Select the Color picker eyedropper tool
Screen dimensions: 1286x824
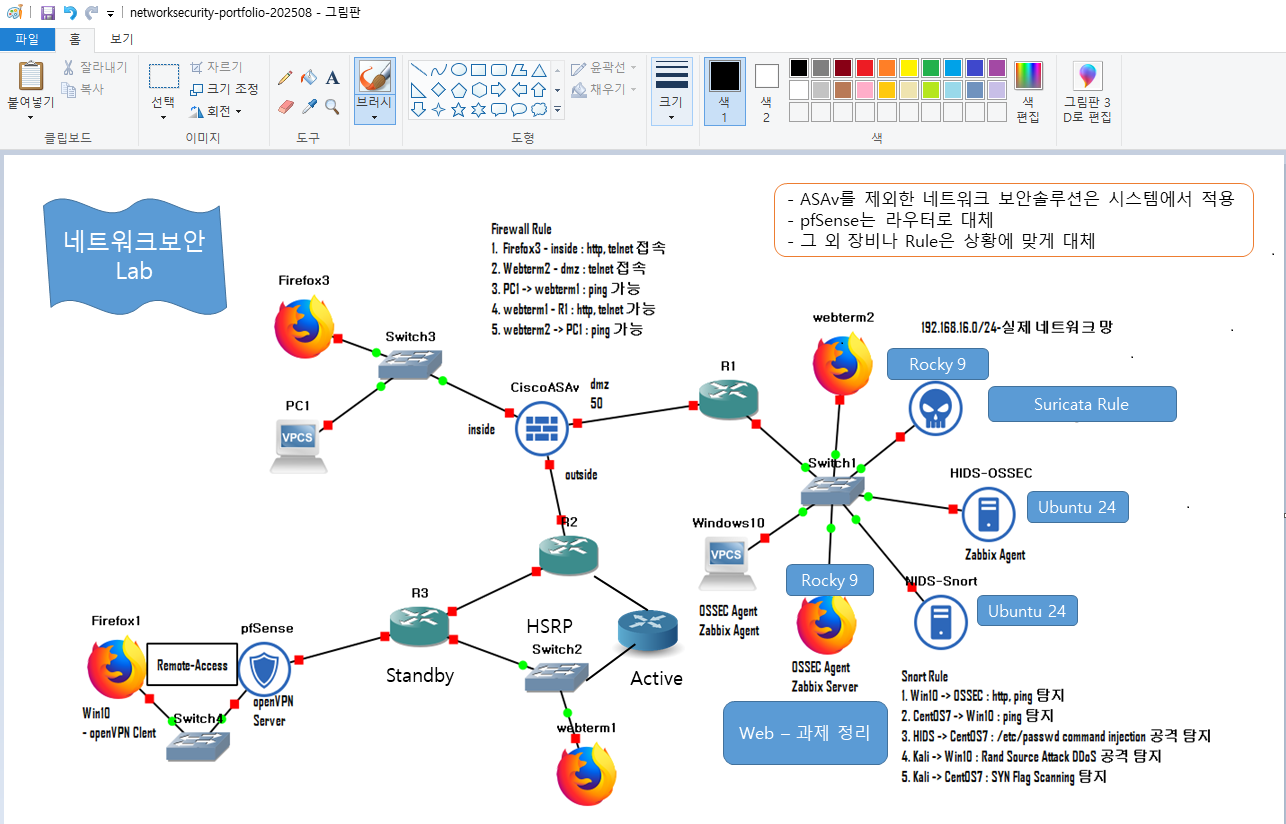(309, 106)
